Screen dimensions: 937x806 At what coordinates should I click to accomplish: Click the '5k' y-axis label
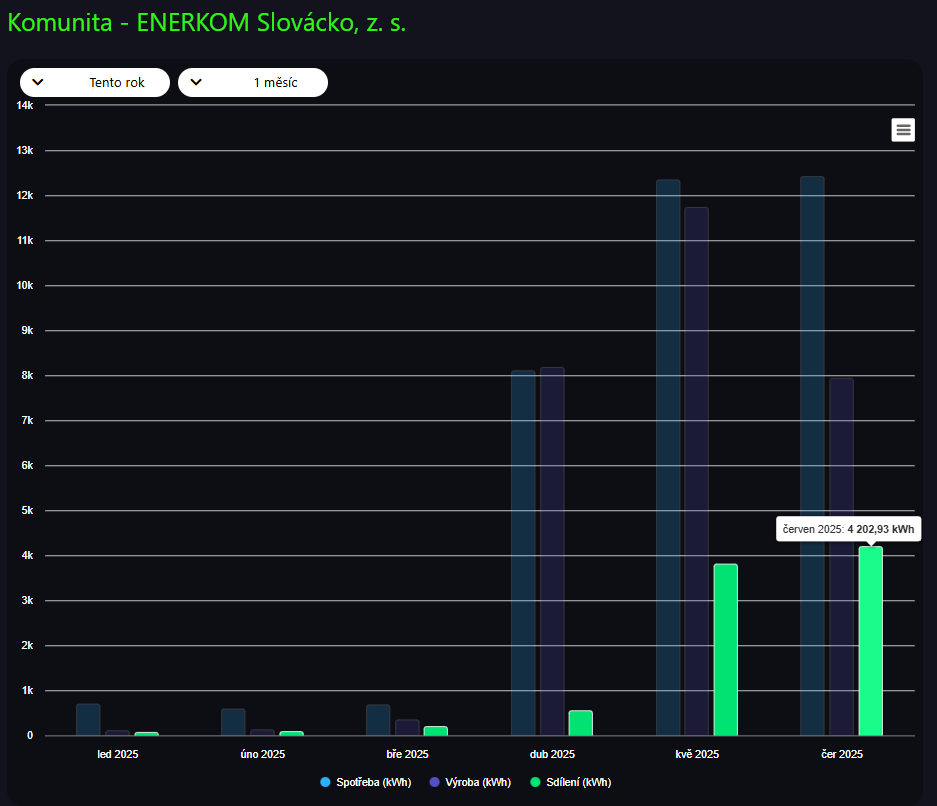[27, 510]
